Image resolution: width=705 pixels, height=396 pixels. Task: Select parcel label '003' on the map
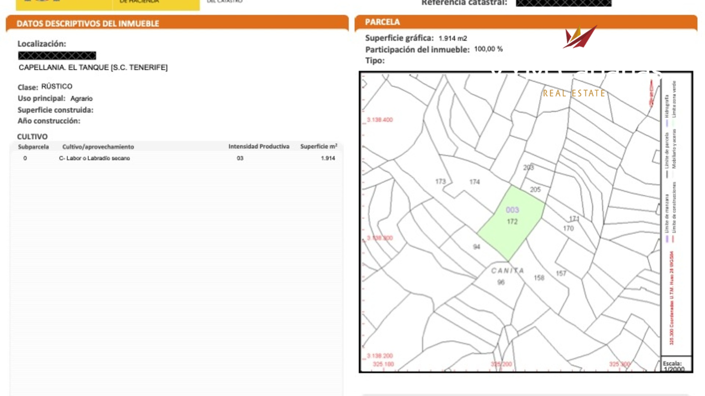coord(512,210)
